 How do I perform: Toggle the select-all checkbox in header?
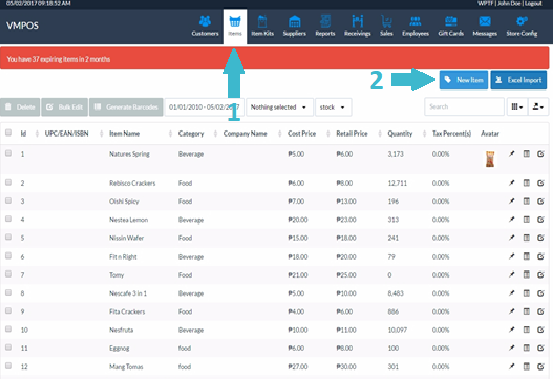[x=8, y=133]
